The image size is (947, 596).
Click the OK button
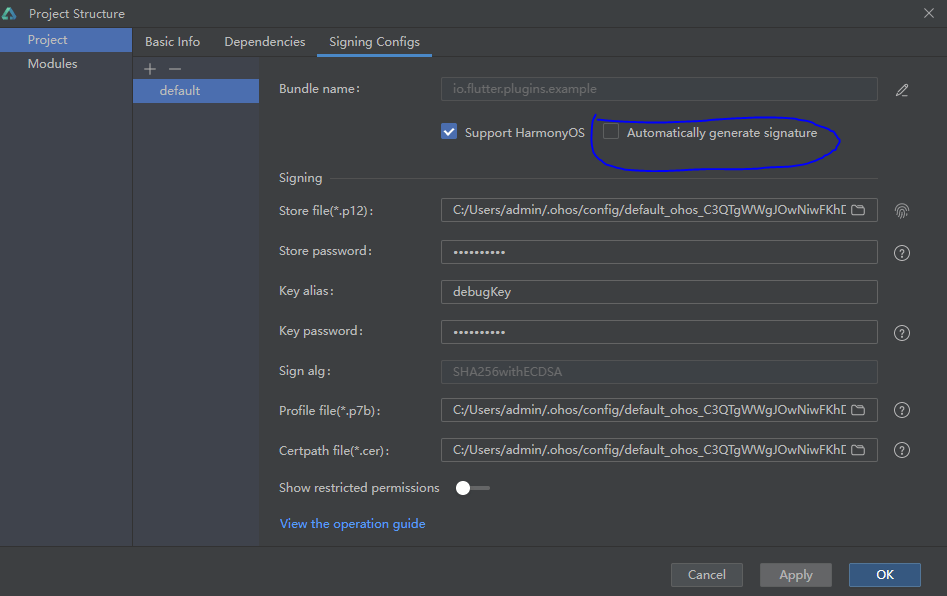point(885,575)
